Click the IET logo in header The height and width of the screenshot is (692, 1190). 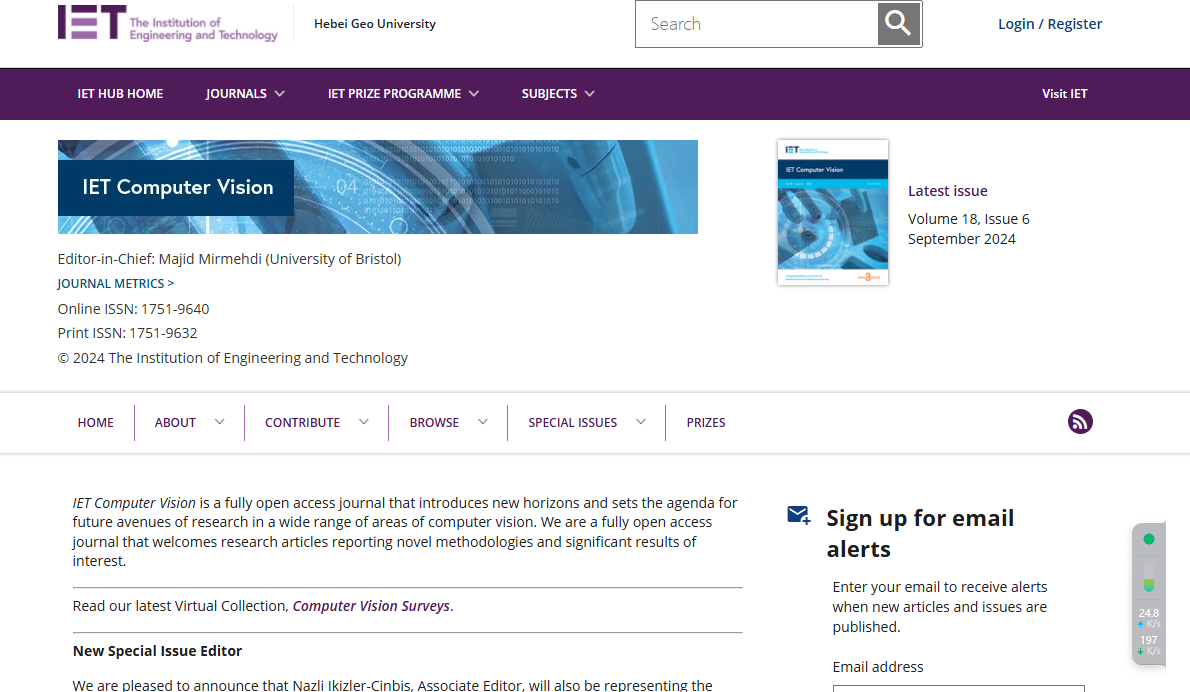click(x=168, y=23)
